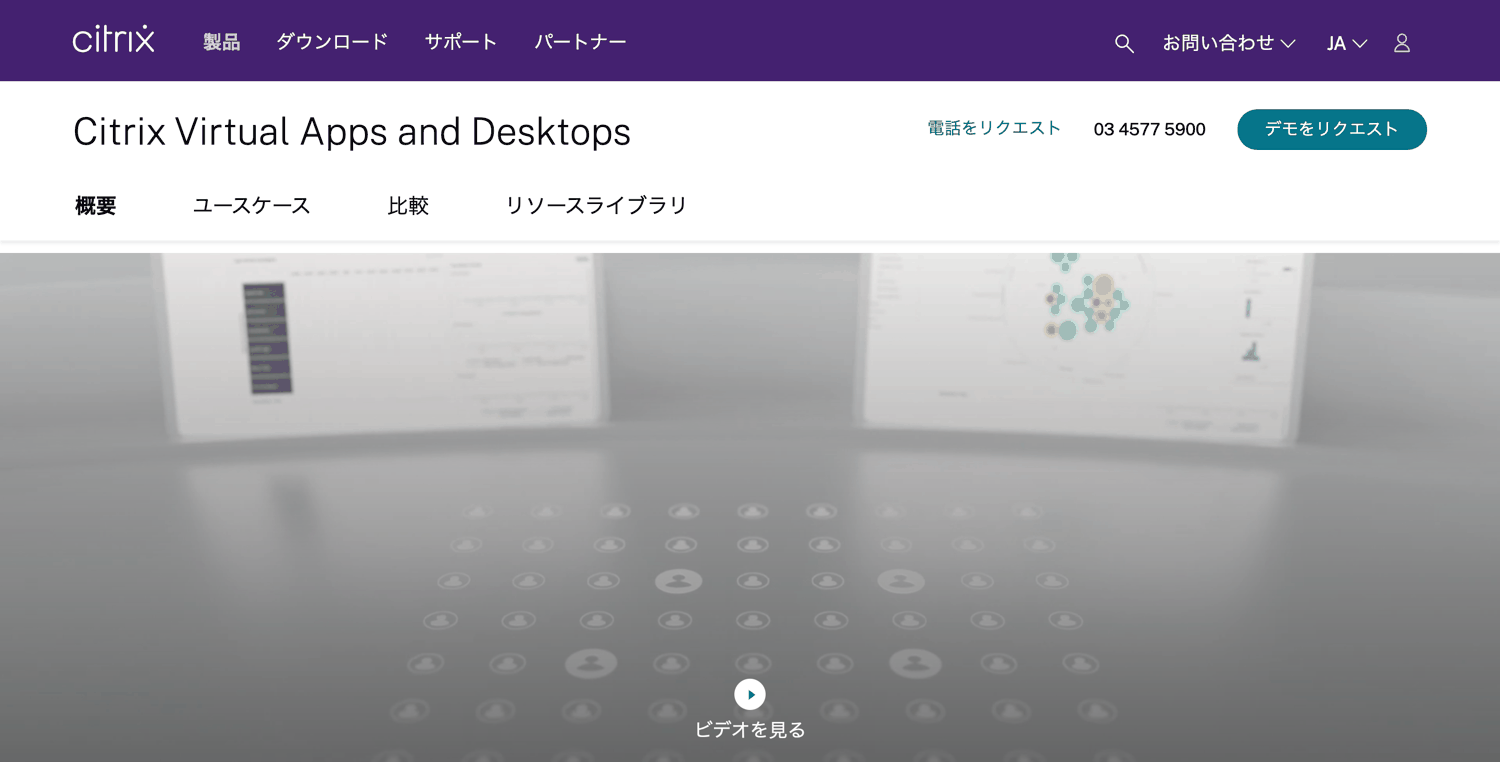Click the デモをリクエスト button
1500x762 pixels.
(1332, 129)
